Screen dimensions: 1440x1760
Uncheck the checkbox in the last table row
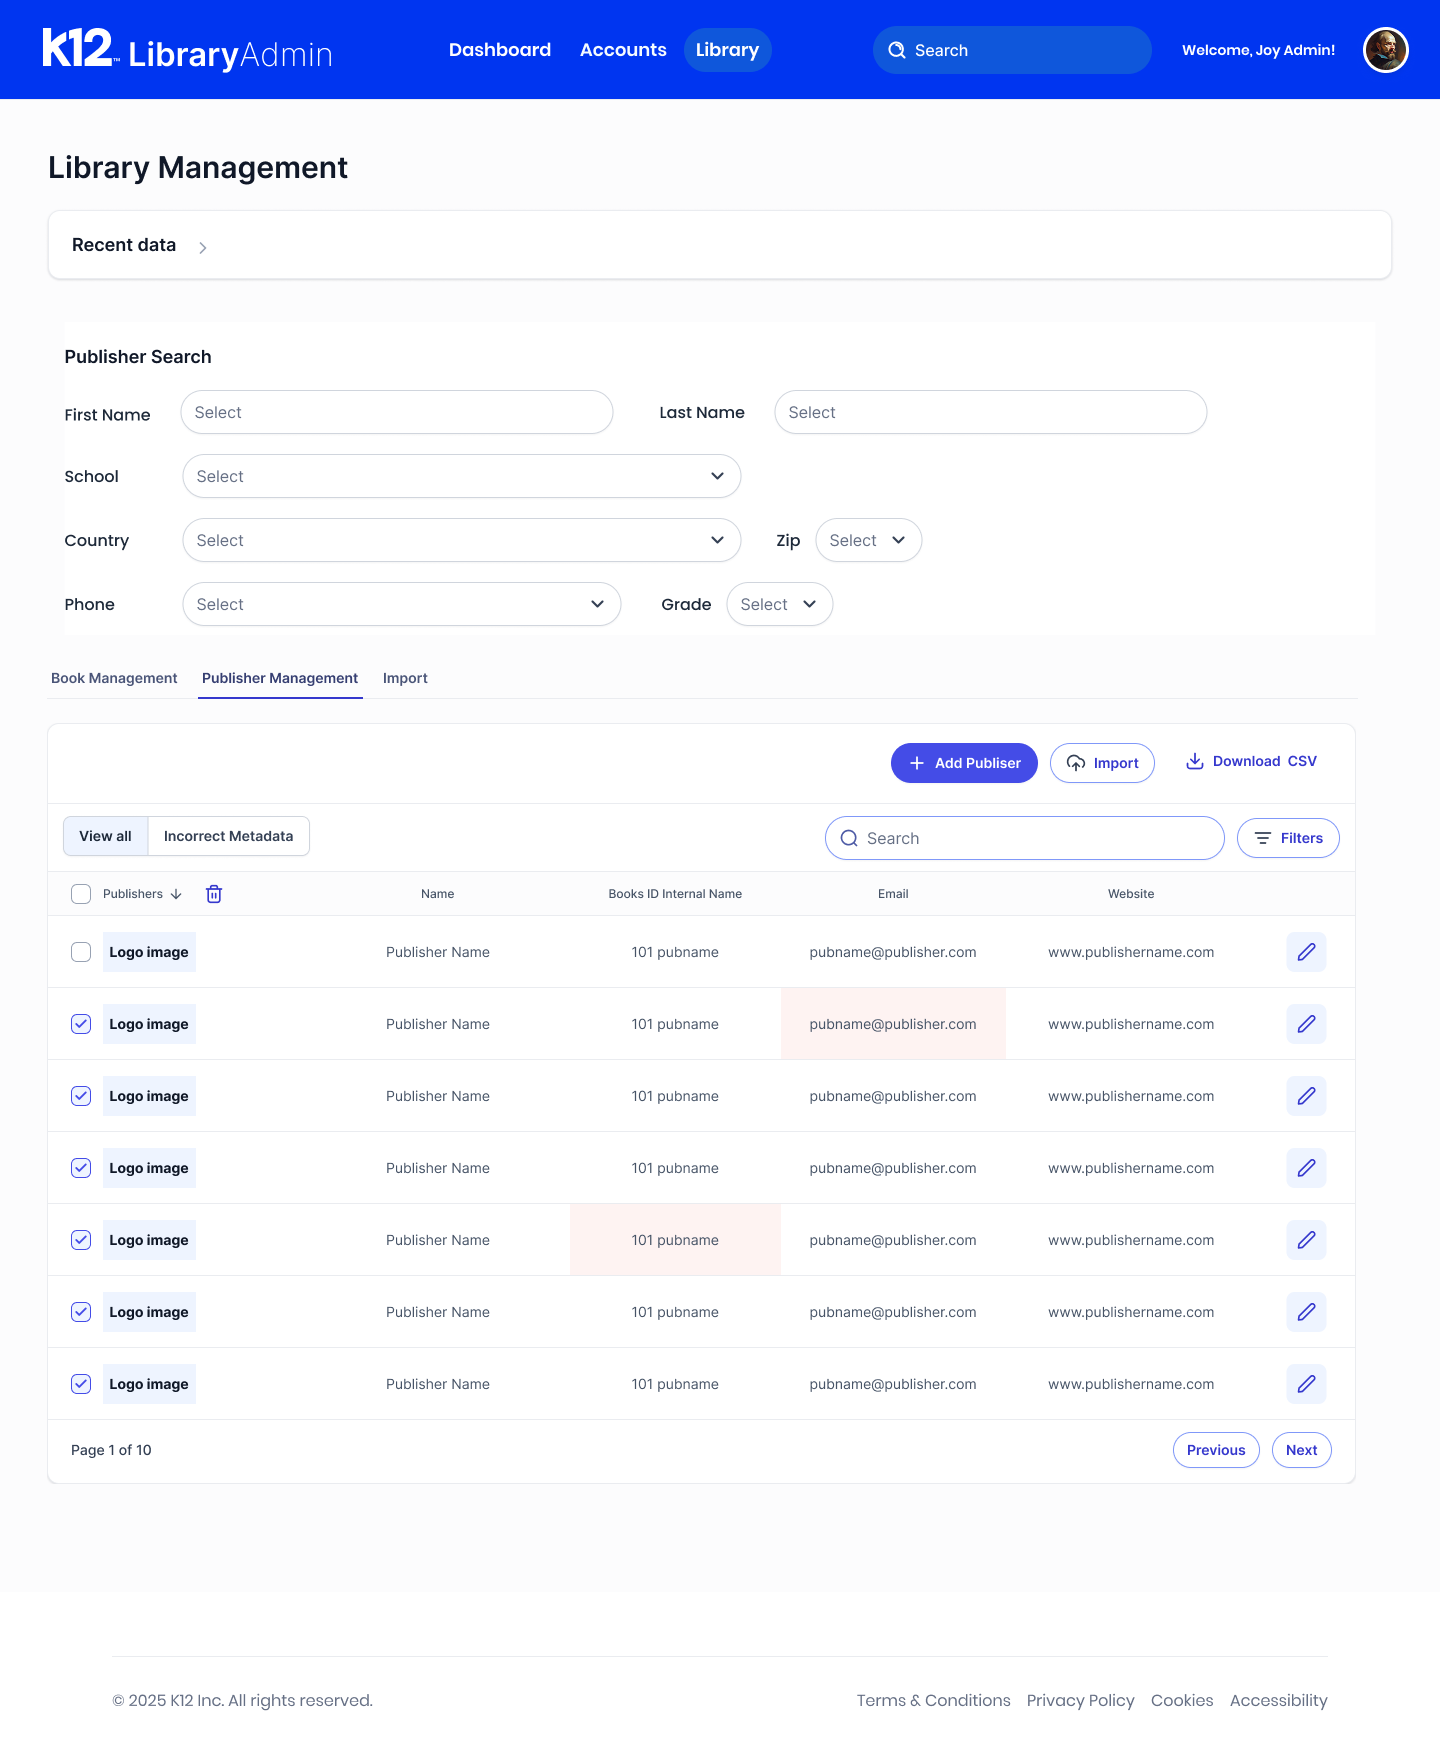pos(81,1384)
